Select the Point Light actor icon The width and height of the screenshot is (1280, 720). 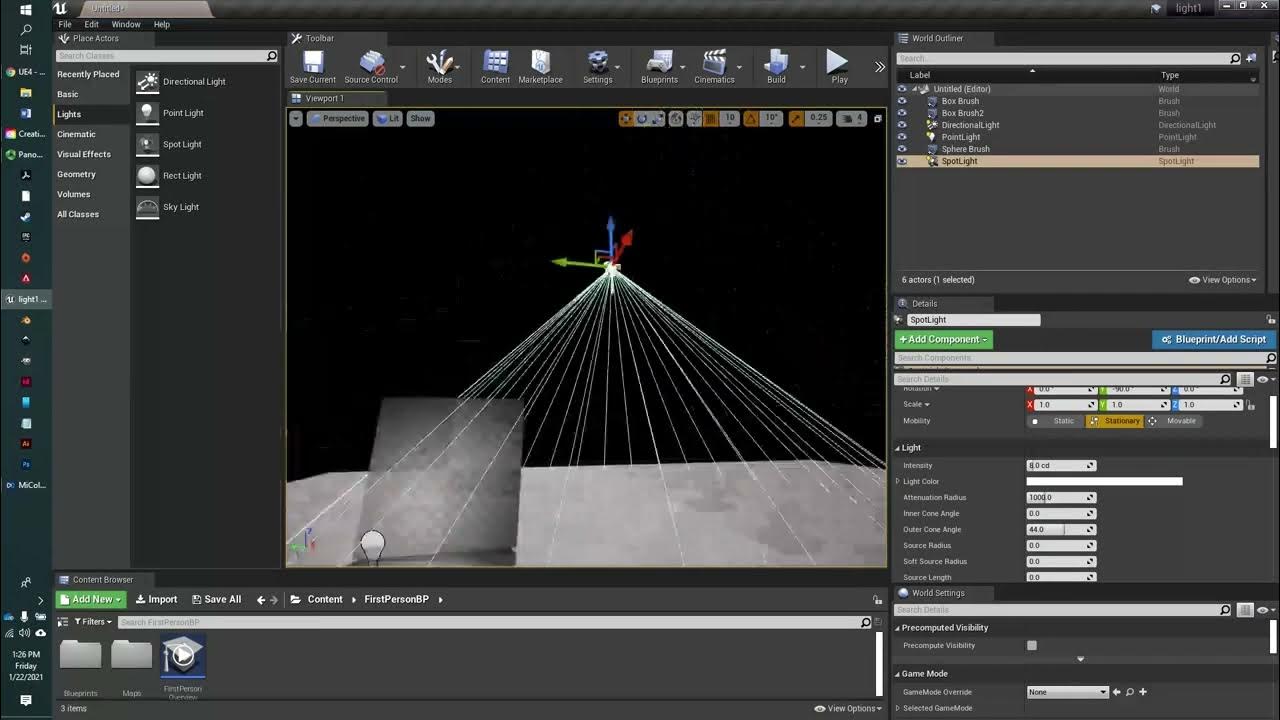click(x=147, y=113)
